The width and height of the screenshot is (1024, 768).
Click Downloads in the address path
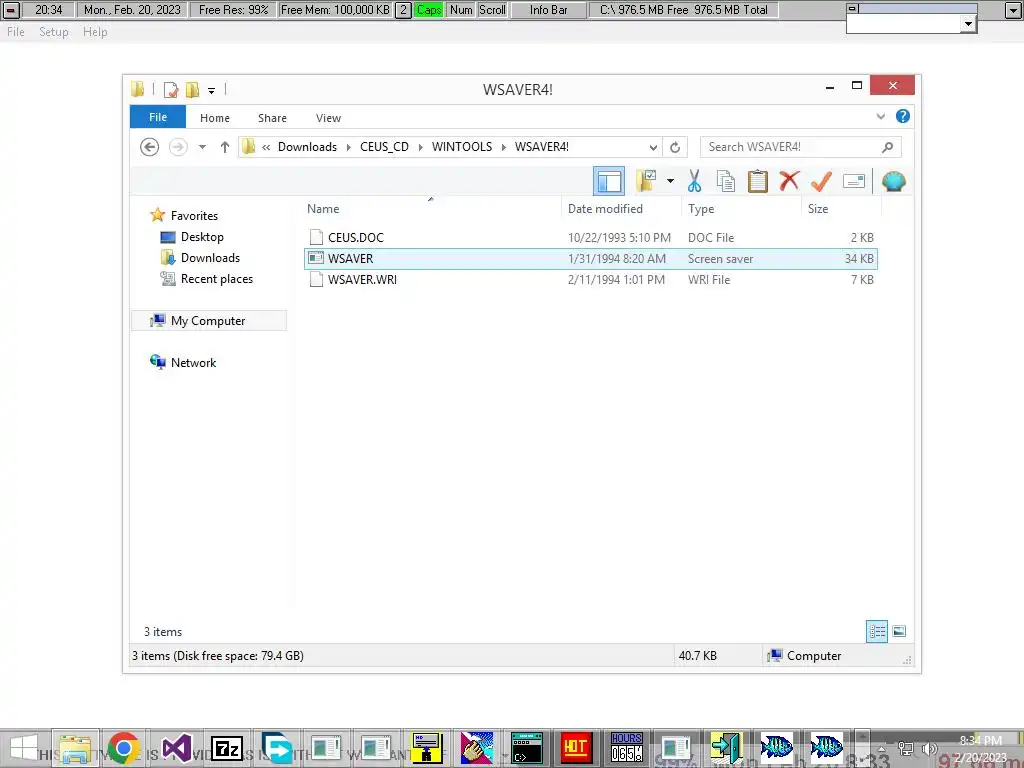pos(307,147)
